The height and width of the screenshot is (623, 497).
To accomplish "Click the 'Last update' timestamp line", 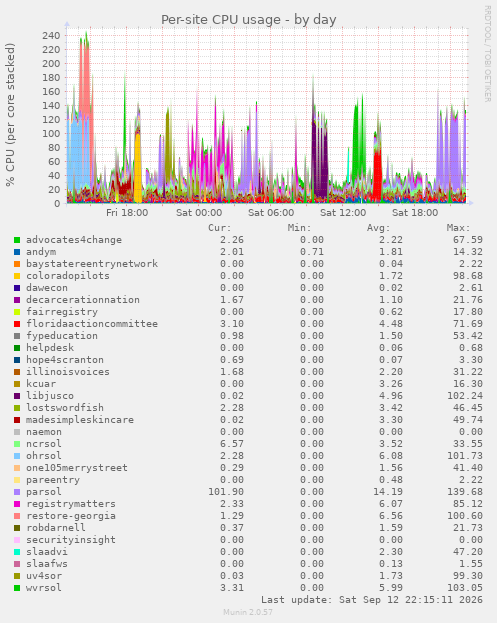I will 372,600.
